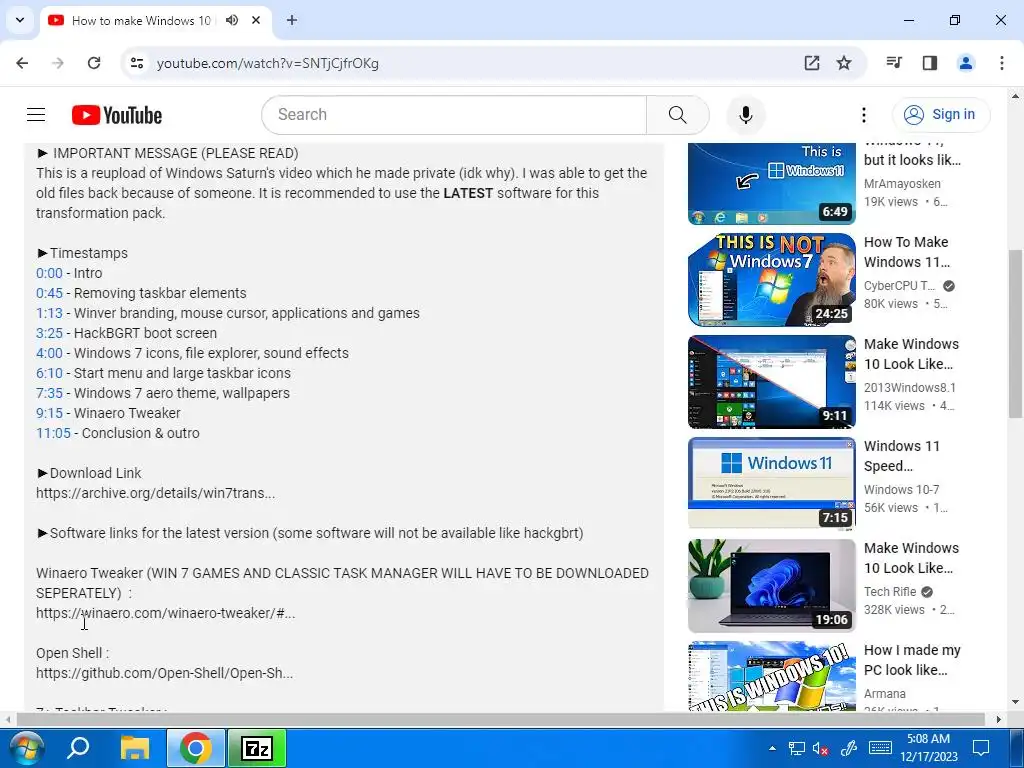Open the page in app icon
Screen dimensions: 1024x768
click(x=812, y=63)
